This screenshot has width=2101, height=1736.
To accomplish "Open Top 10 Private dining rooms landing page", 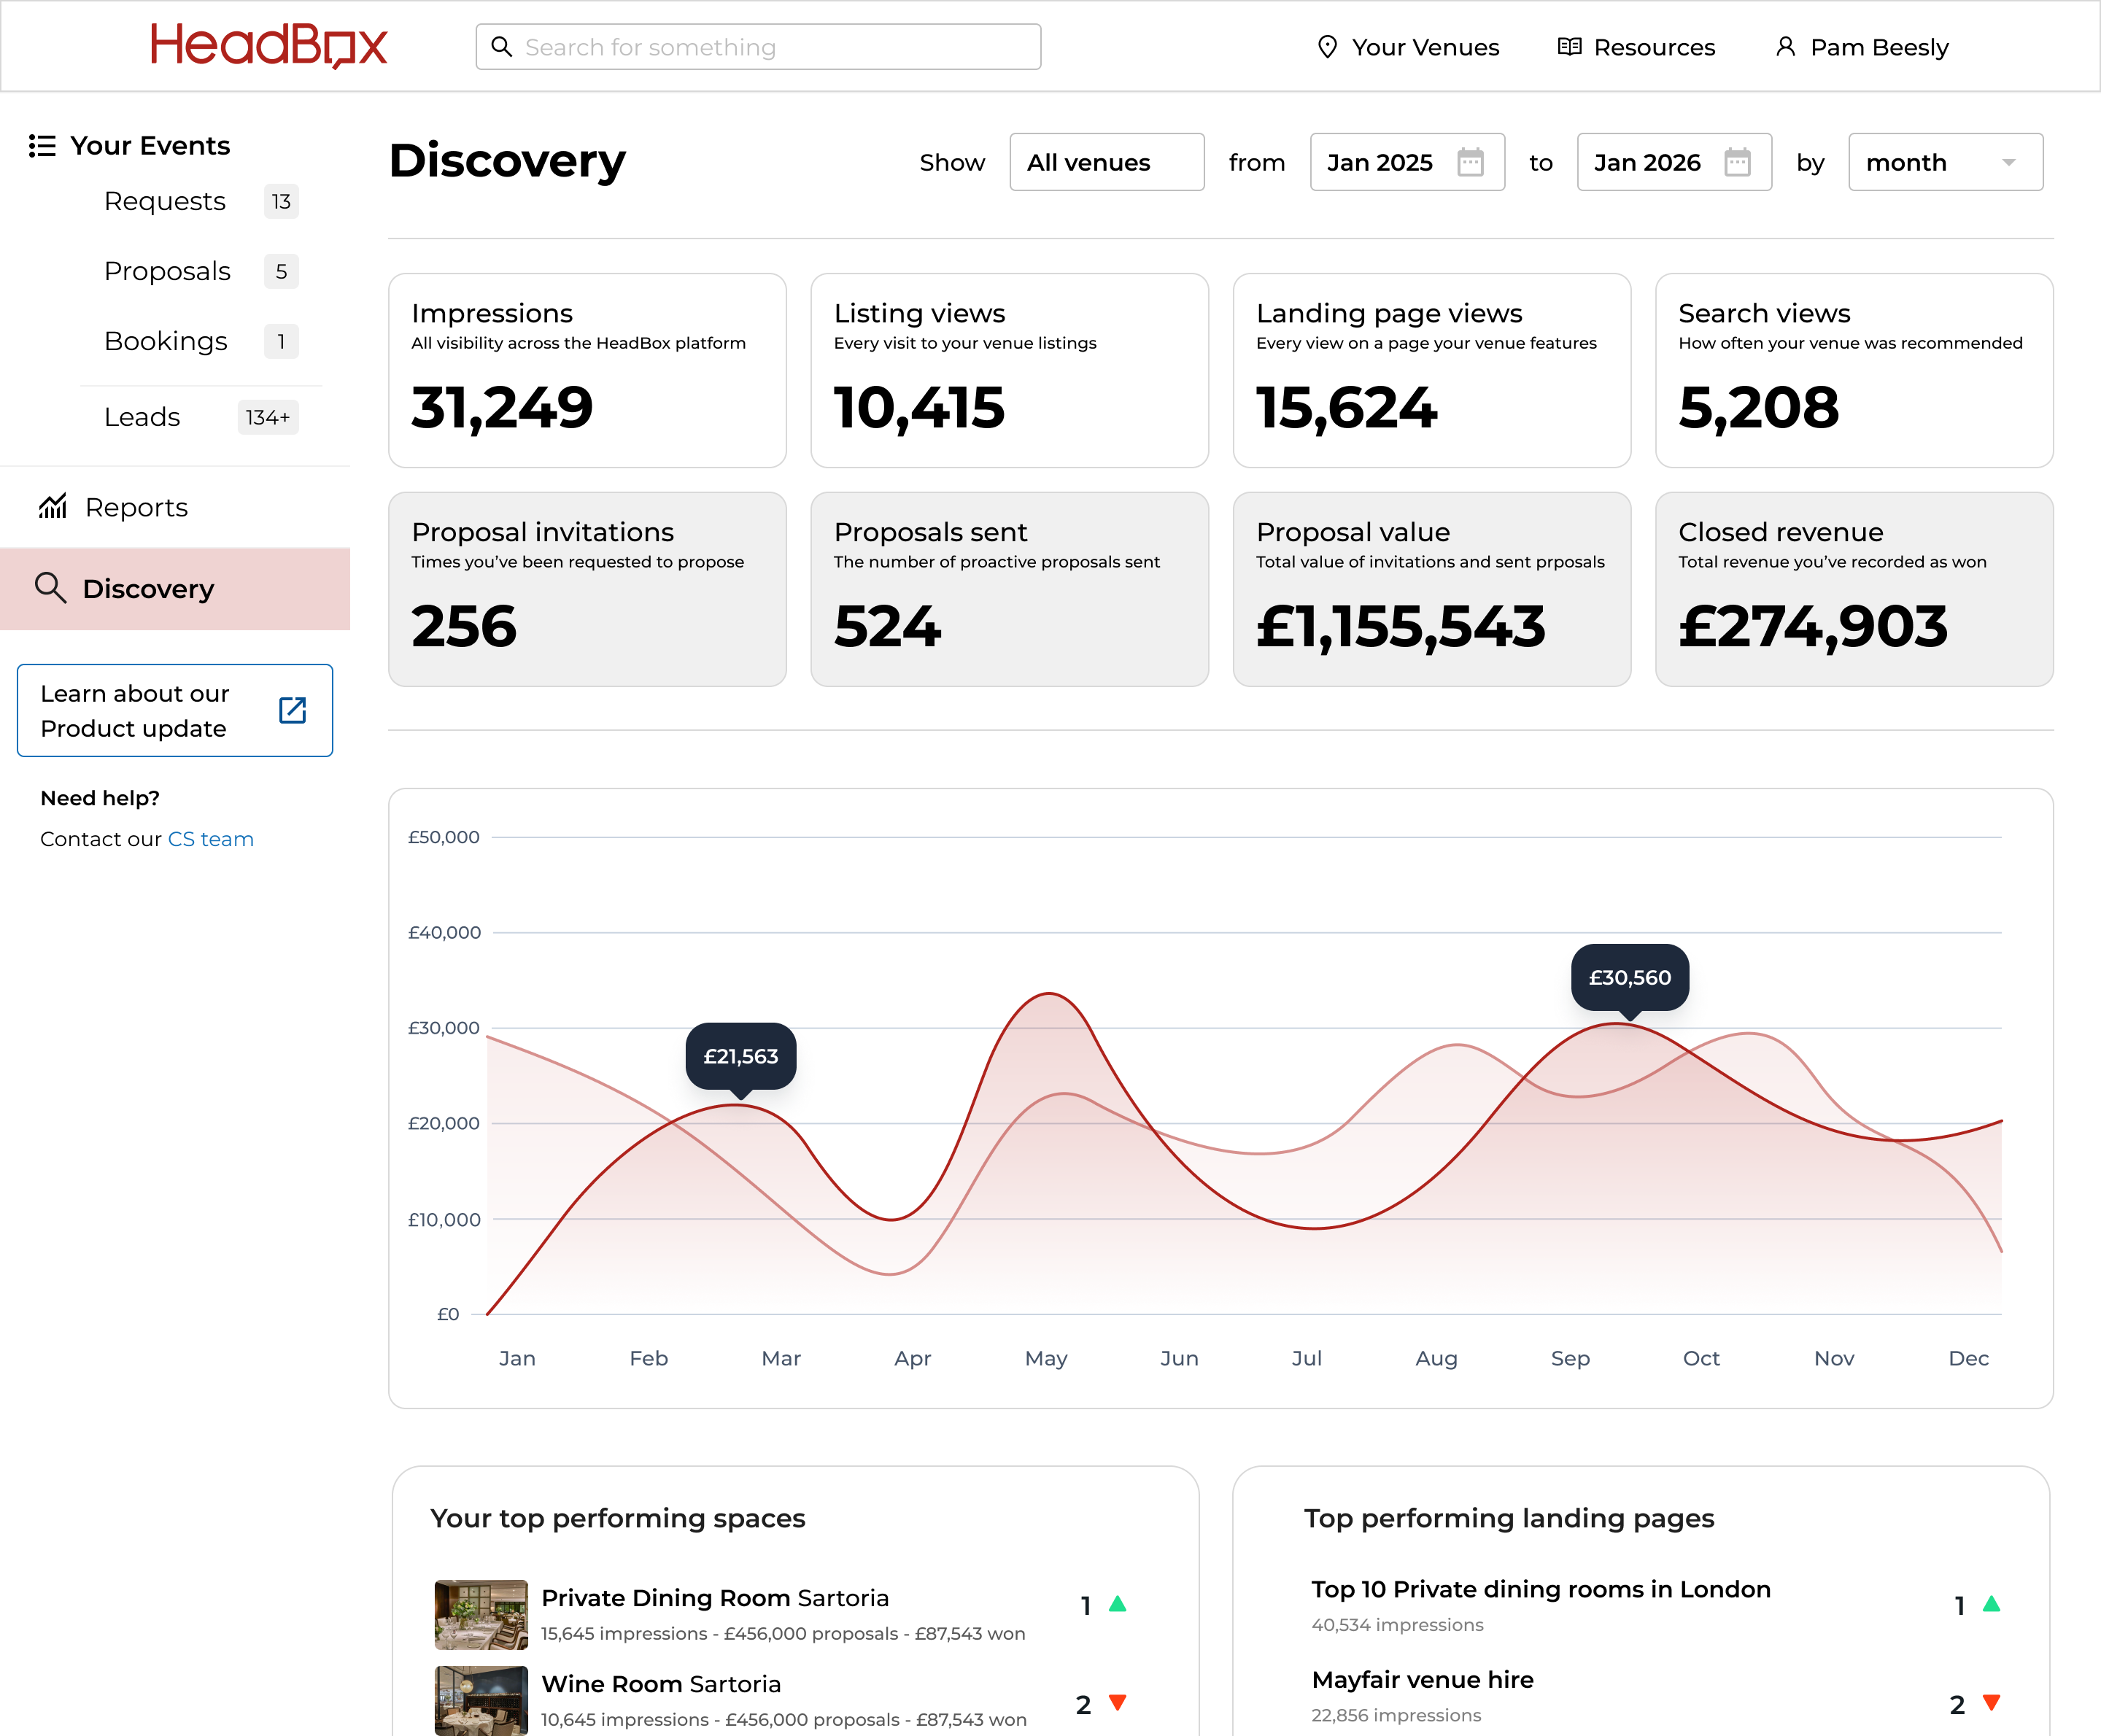I will (x=1540, y=1589).
